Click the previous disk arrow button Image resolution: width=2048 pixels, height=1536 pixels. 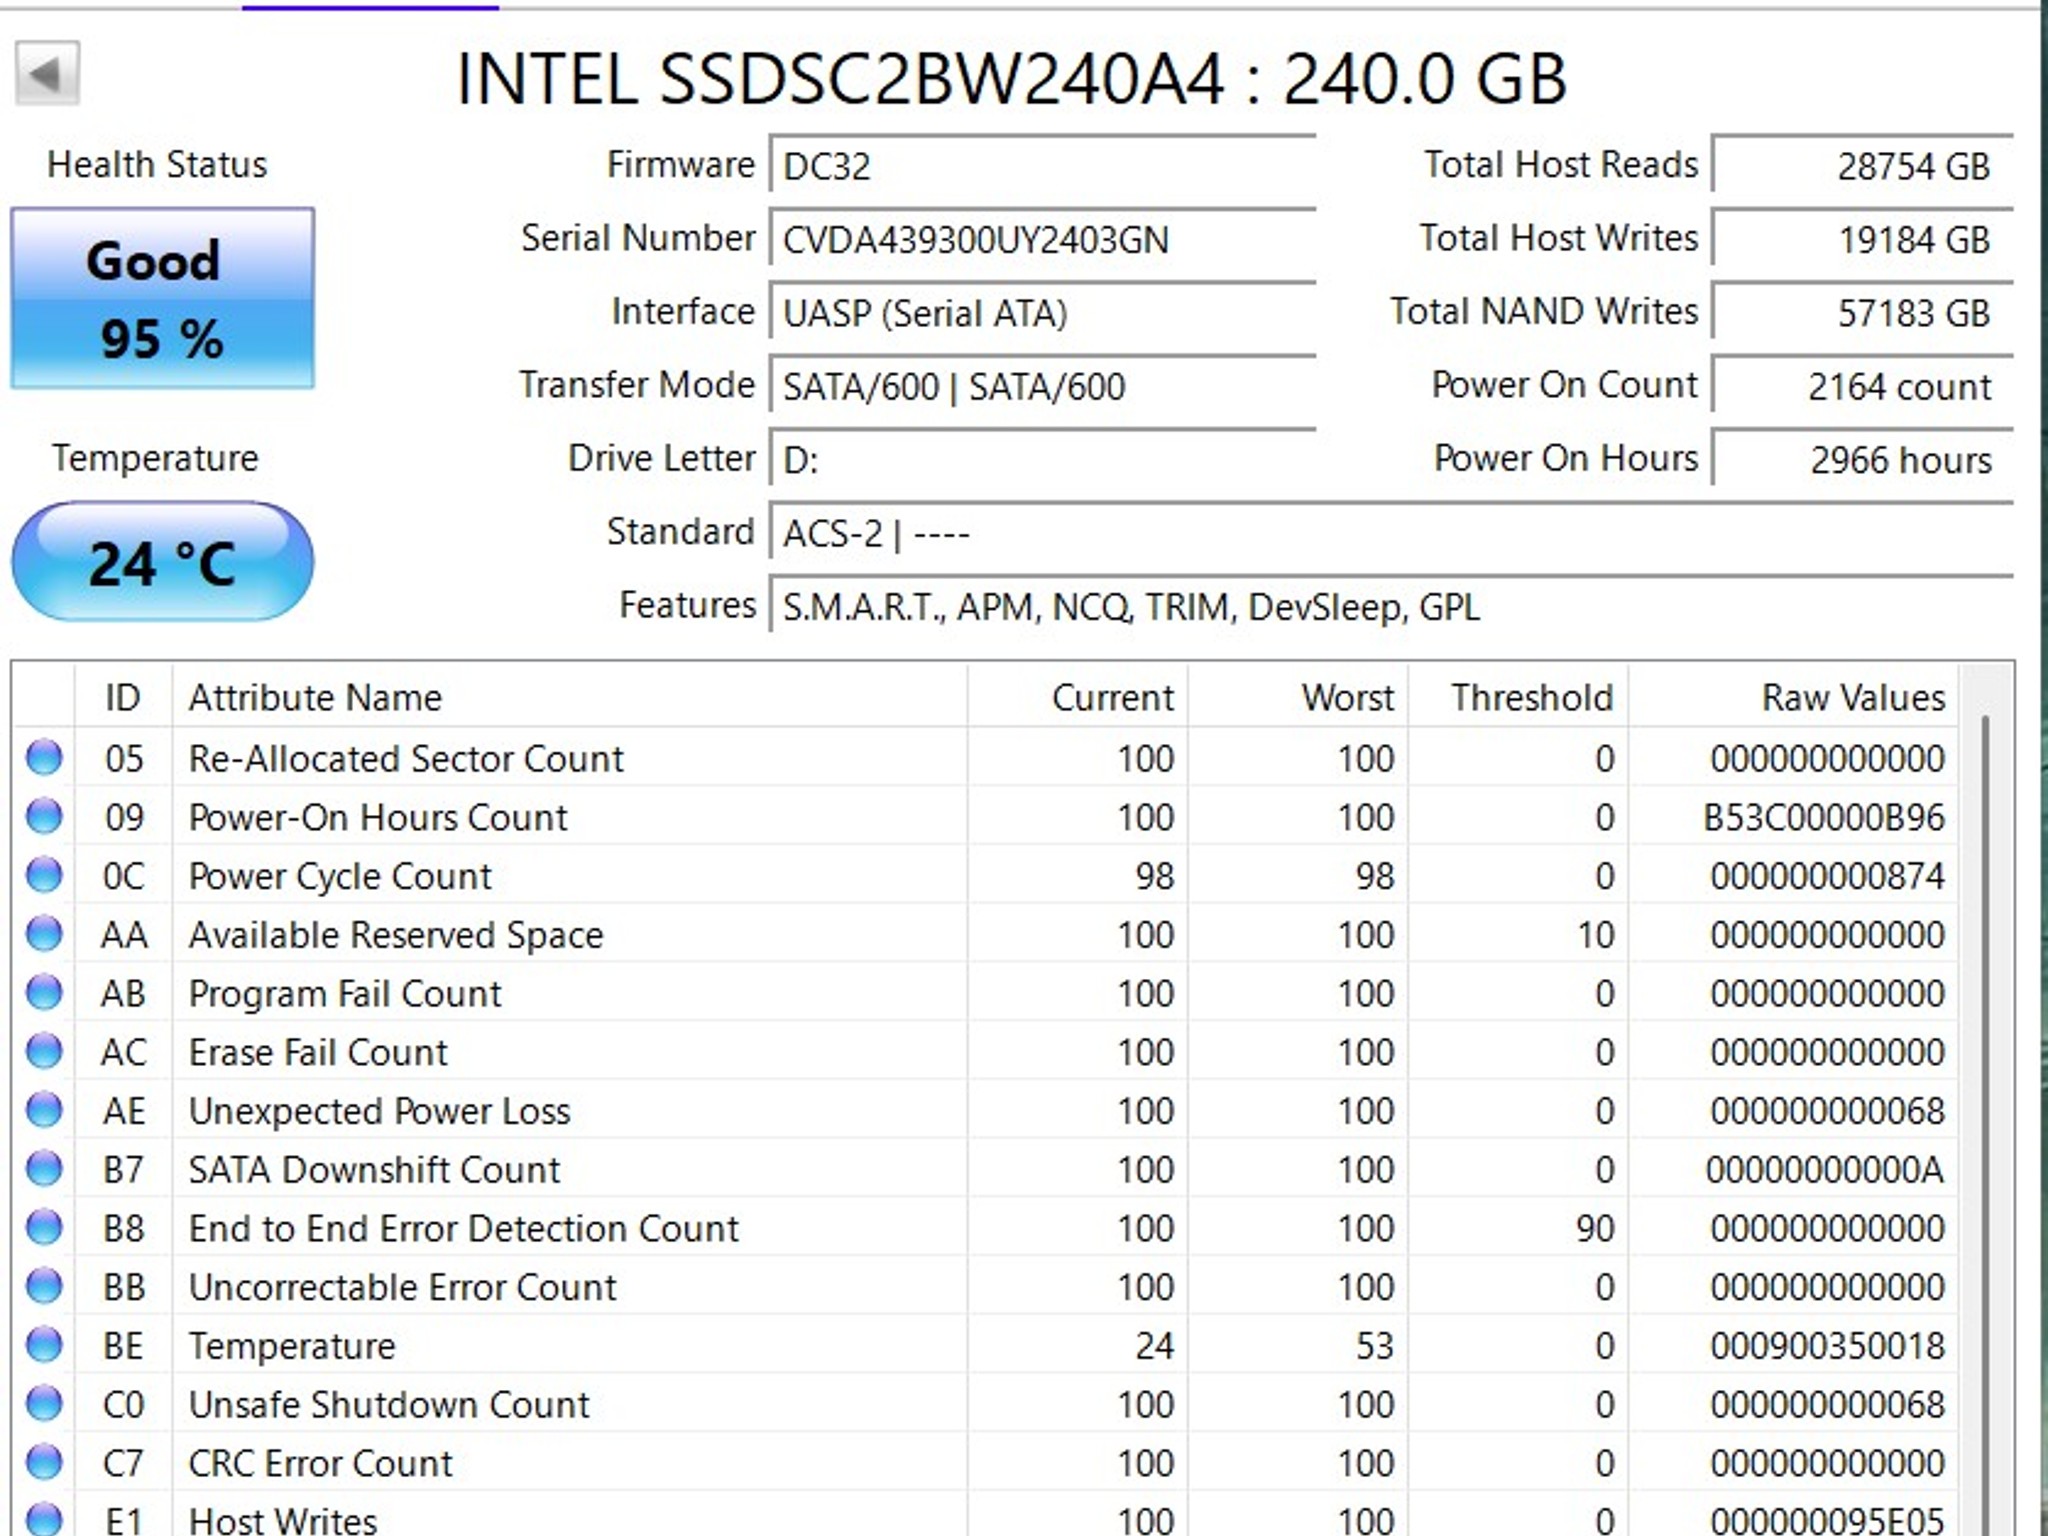(x=47, y=73)
